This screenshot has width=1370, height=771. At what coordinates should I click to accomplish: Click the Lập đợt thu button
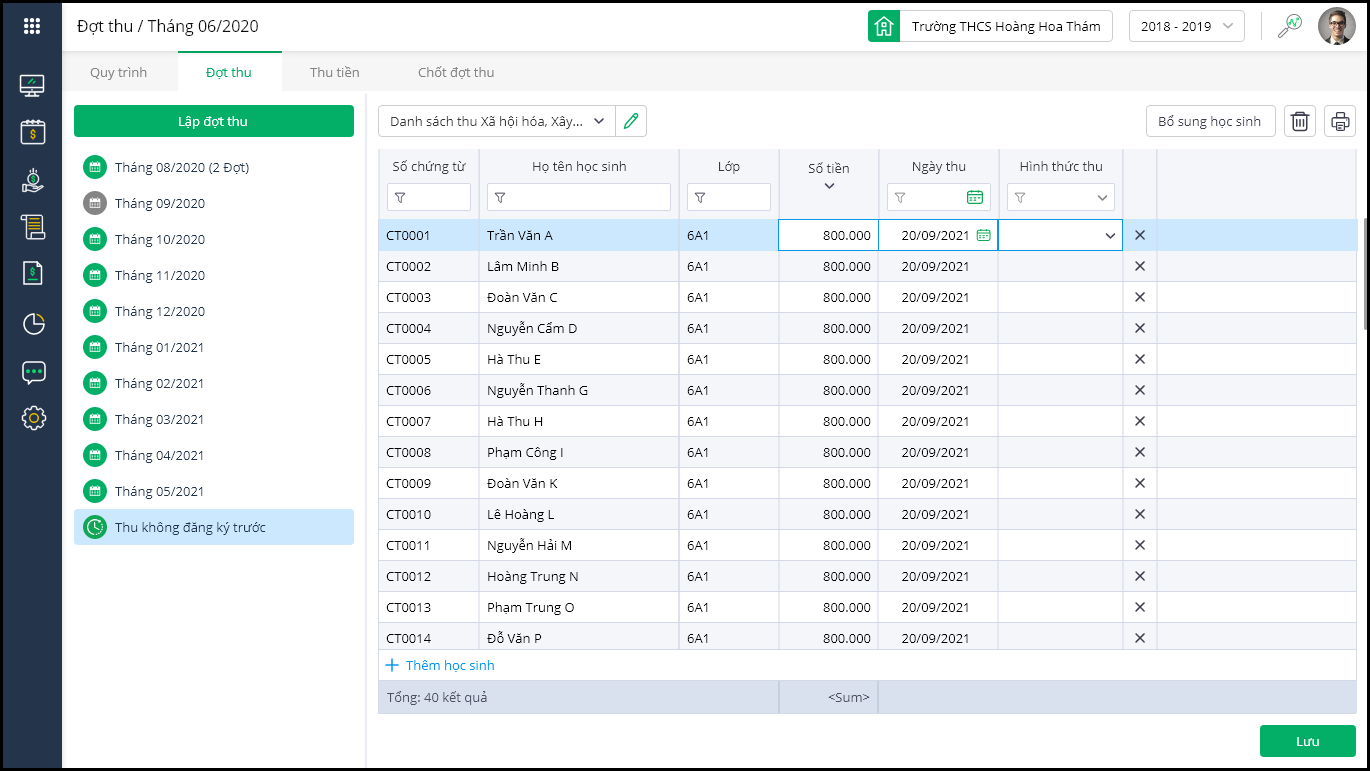[x=213, y=121]
